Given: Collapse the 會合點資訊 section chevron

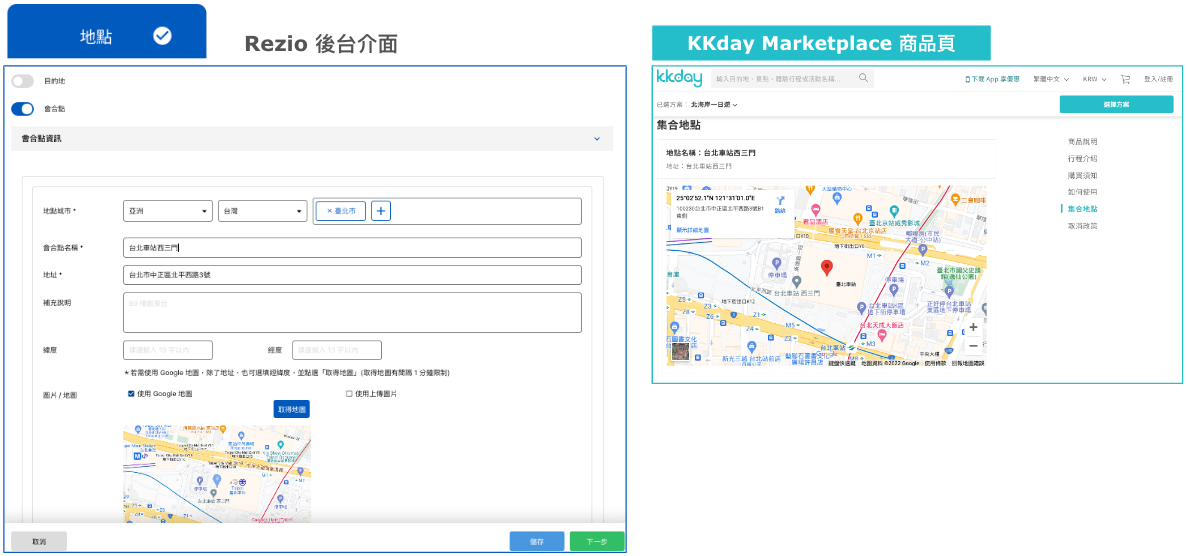Looking at the screenshot, I should (x=597, y=139).
